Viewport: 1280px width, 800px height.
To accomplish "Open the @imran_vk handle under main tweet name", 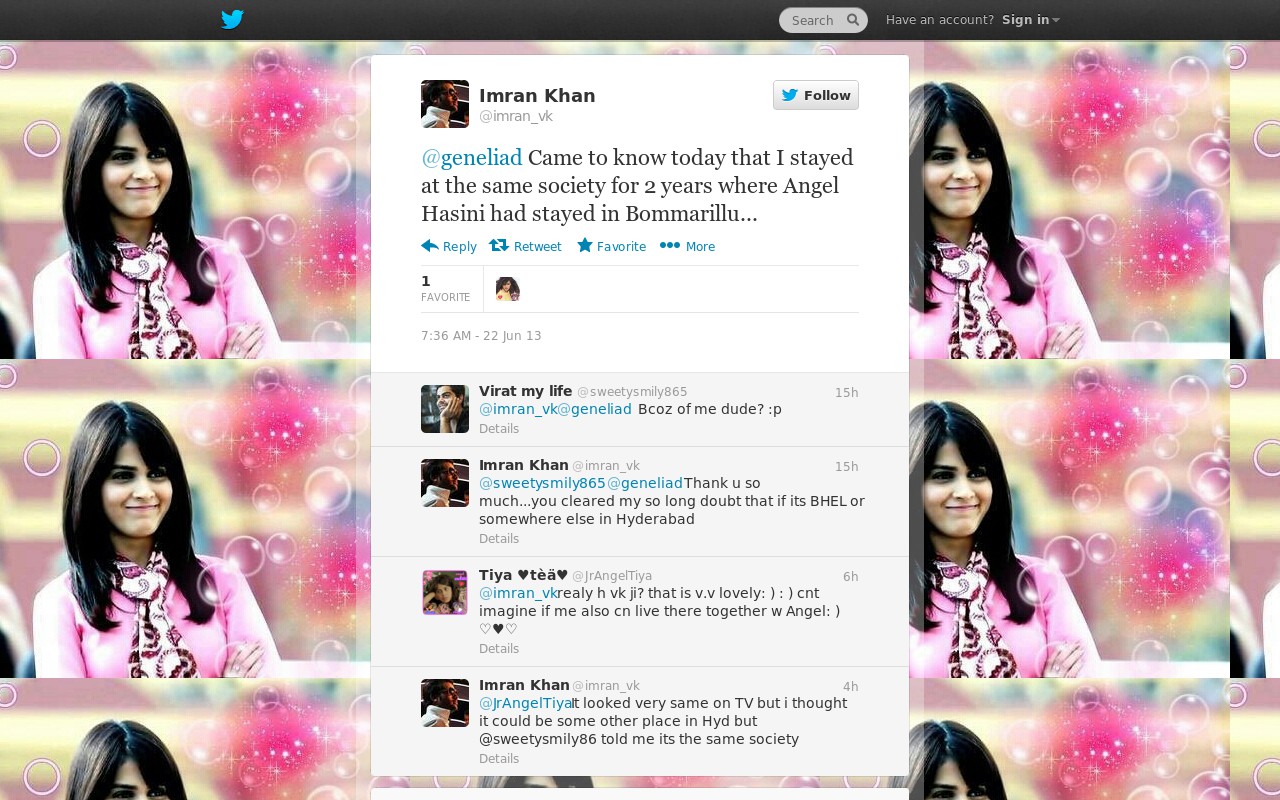I will 516,116.
